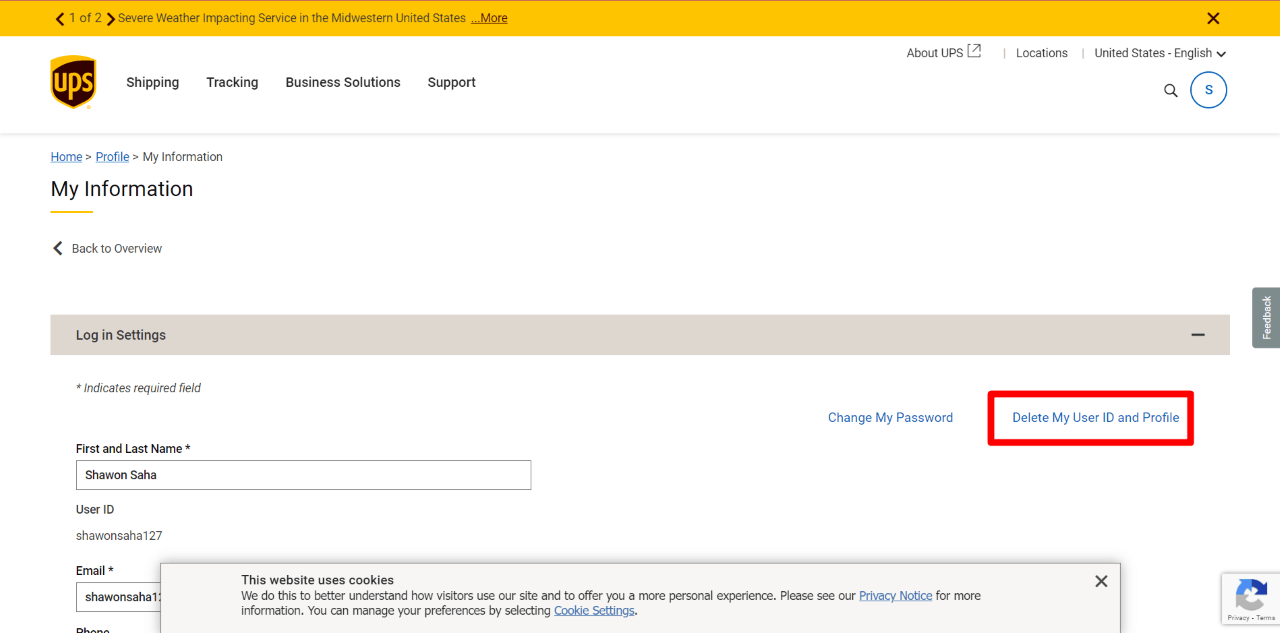1280x633 pixels.
Task: Collapse the Log in Settings section
Action: [1198, 335]
